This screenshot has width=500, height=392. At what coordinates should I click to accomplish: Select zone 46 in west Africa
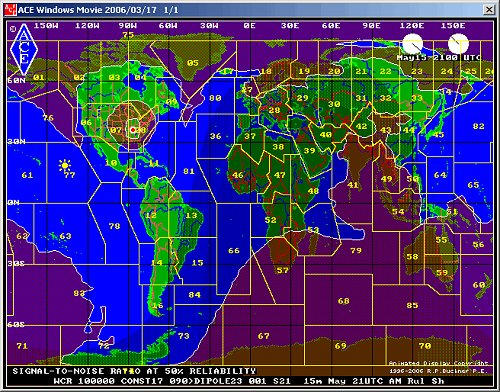point(238,175)
